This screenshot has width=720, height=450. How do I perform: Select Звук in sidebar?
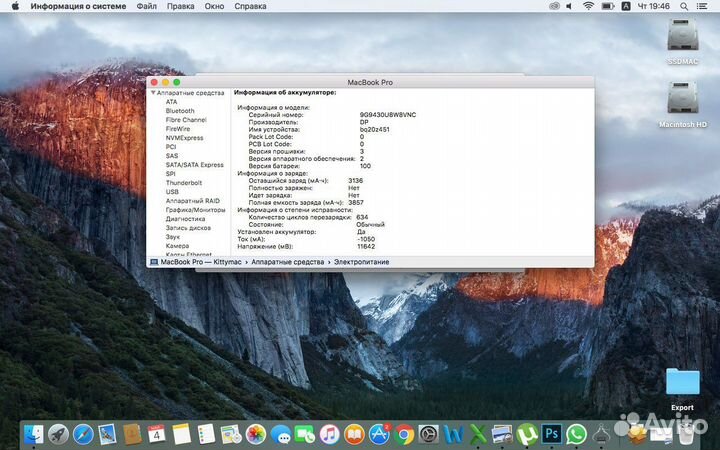click(173, 237)
